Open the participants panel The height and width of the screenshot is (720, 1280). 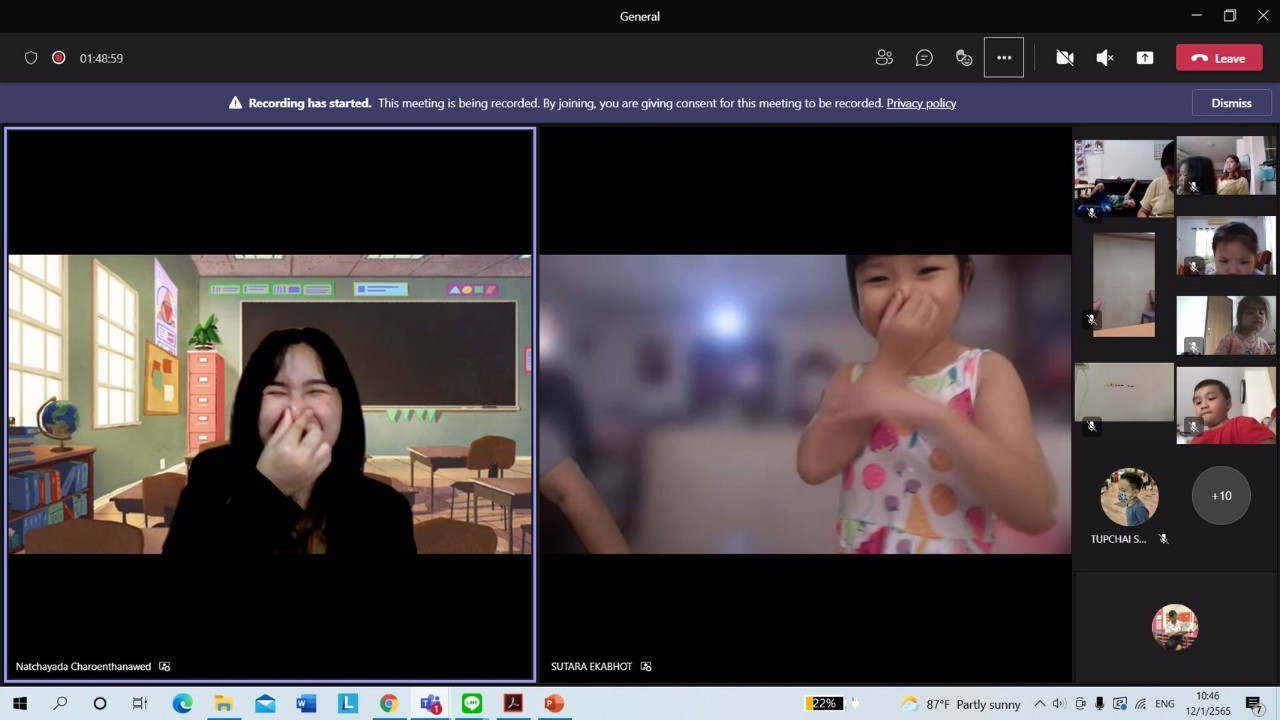[884, 58]
